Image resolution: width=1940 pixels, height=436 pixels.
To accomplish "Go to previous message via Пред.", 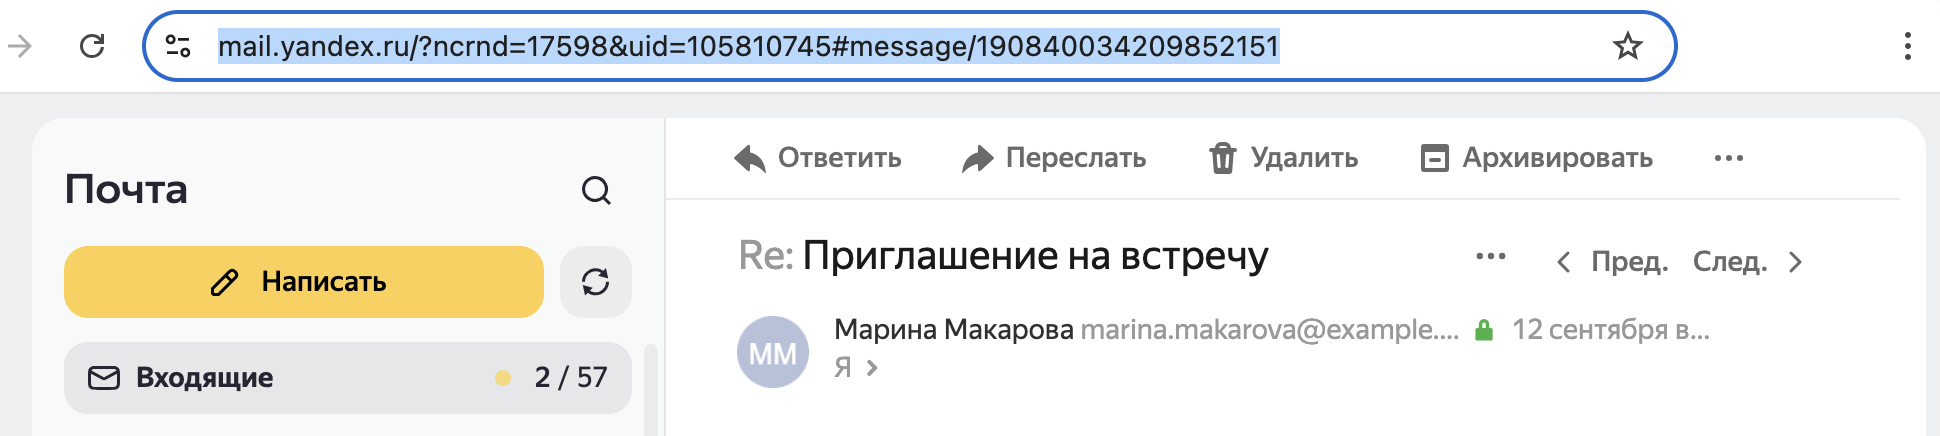I will [x=1612, y=262].
